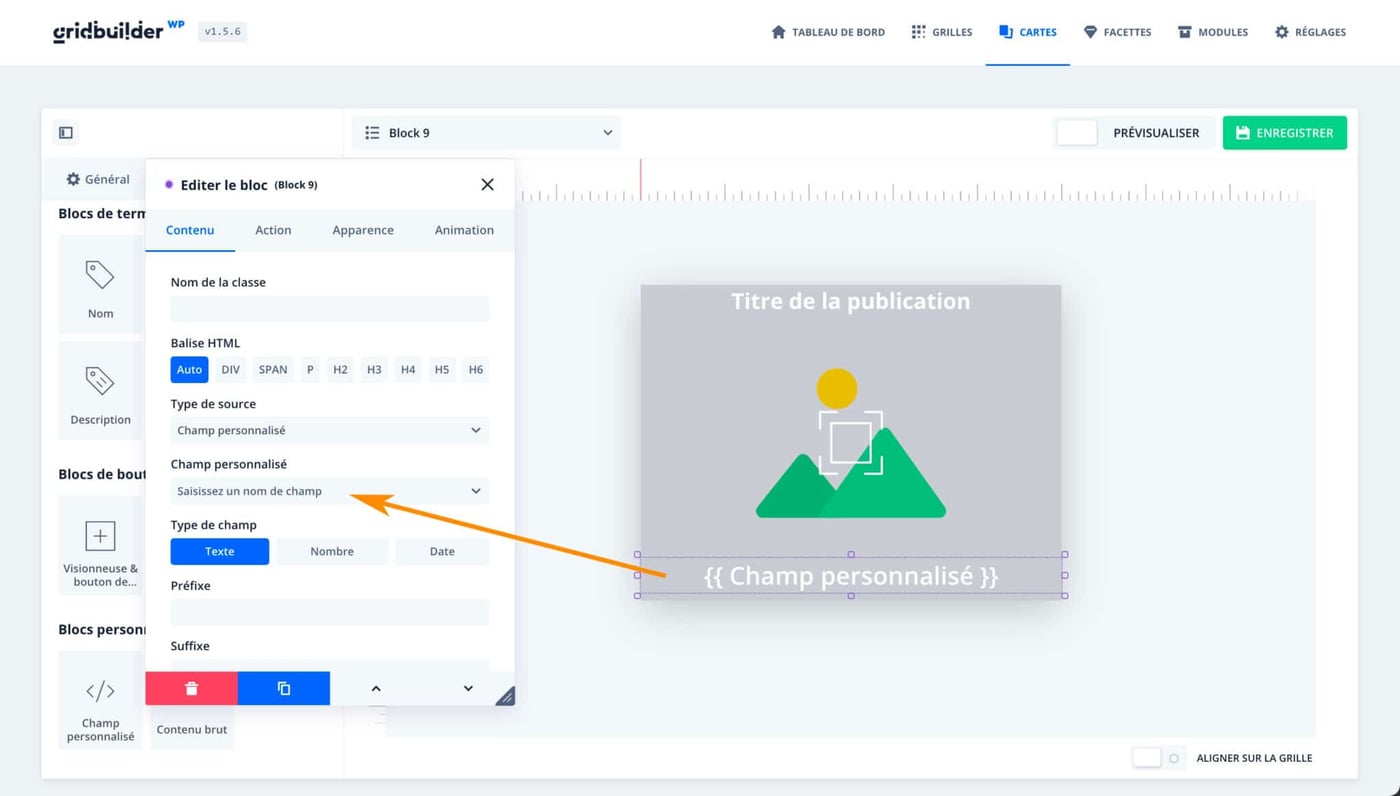Collapse the left sidebar panel
Image resolution: width=1400 pixels, height=796 pixels.
click(x=65, y=132)
